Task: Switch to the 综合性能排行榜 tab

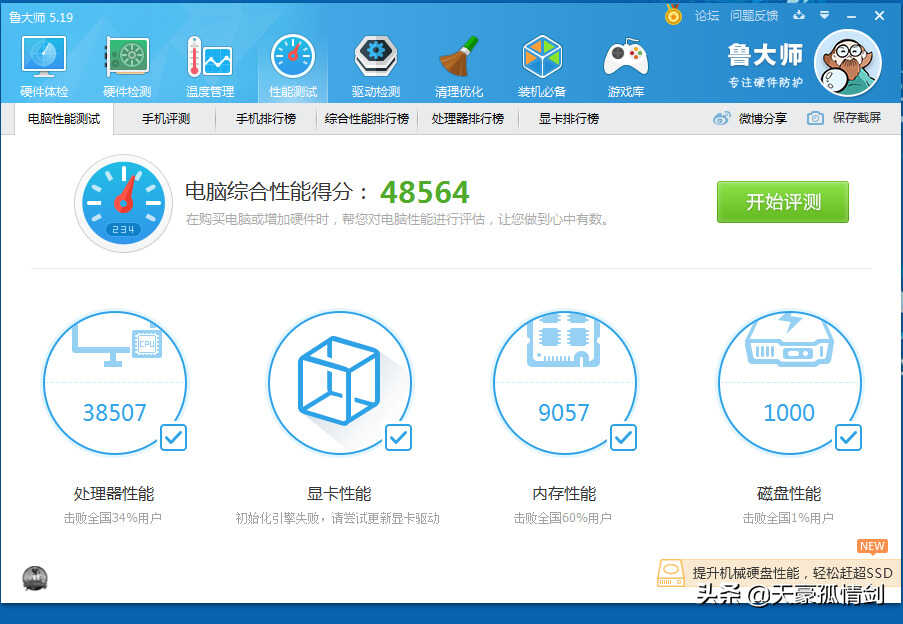Action: [366, 119]
